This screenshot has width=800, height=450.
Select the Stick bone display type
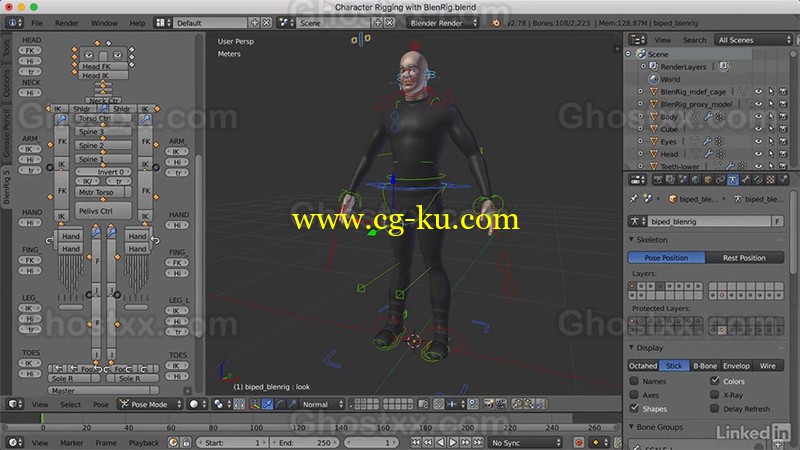coord(674,366)
